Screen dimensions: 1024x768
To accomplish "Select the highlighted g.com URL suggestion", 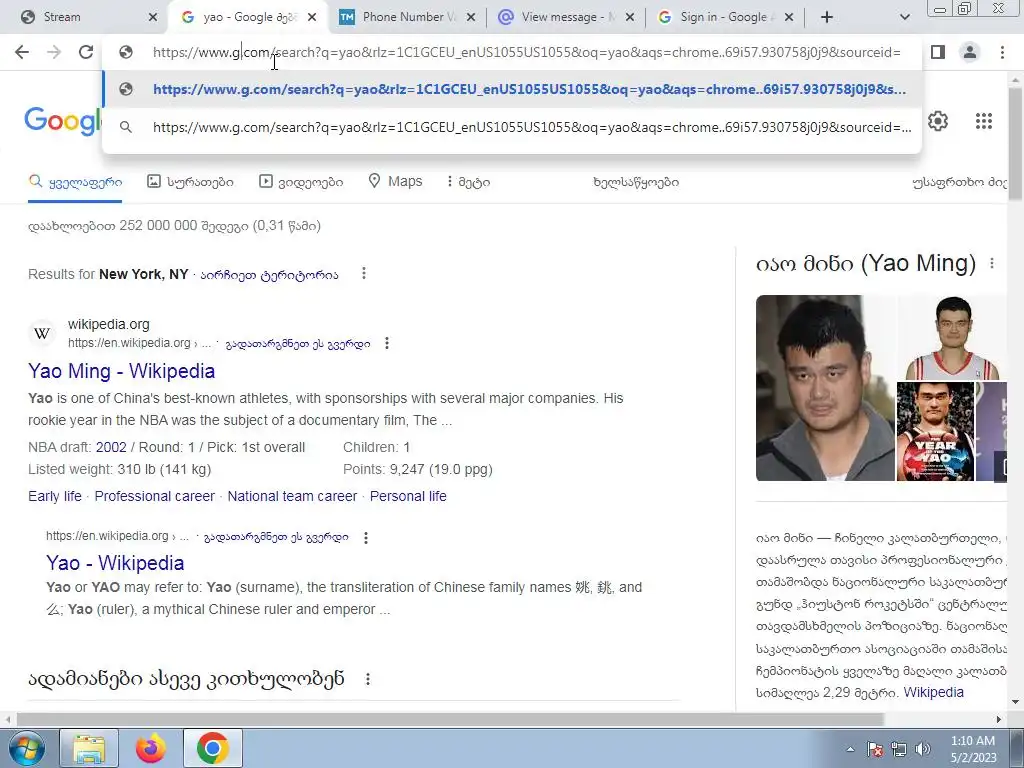I will pyautogui.click(x=512, y=89).
